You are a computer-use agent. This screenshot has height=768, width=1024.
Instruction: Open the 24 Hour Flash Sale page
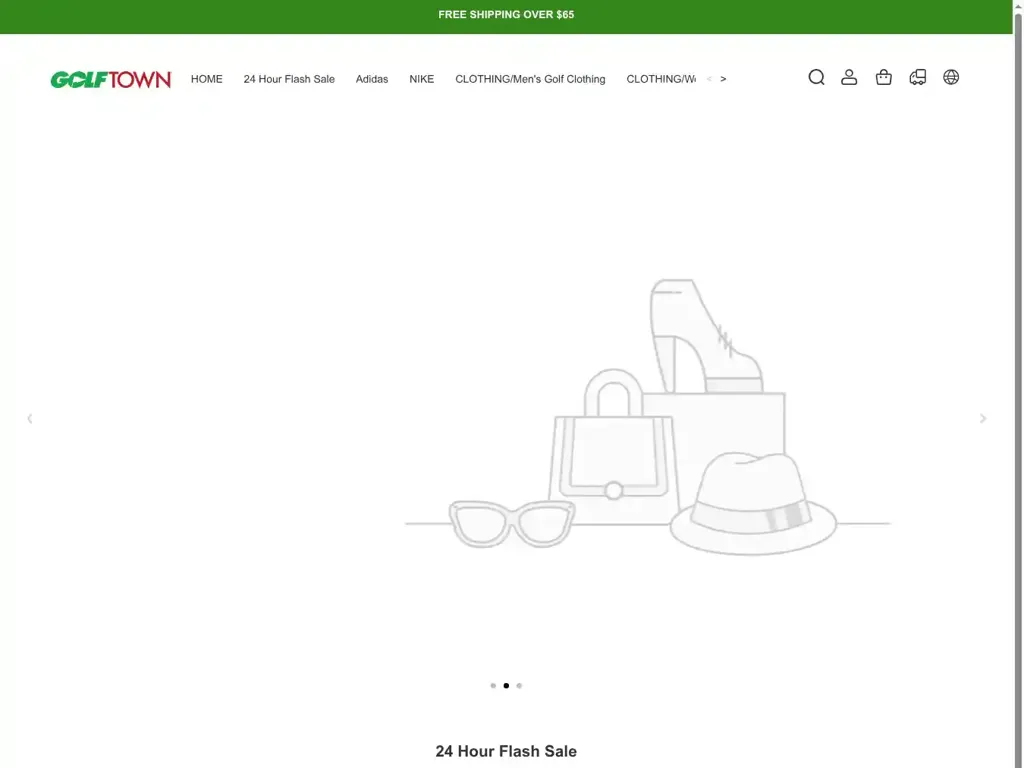[x=289, y=78]
